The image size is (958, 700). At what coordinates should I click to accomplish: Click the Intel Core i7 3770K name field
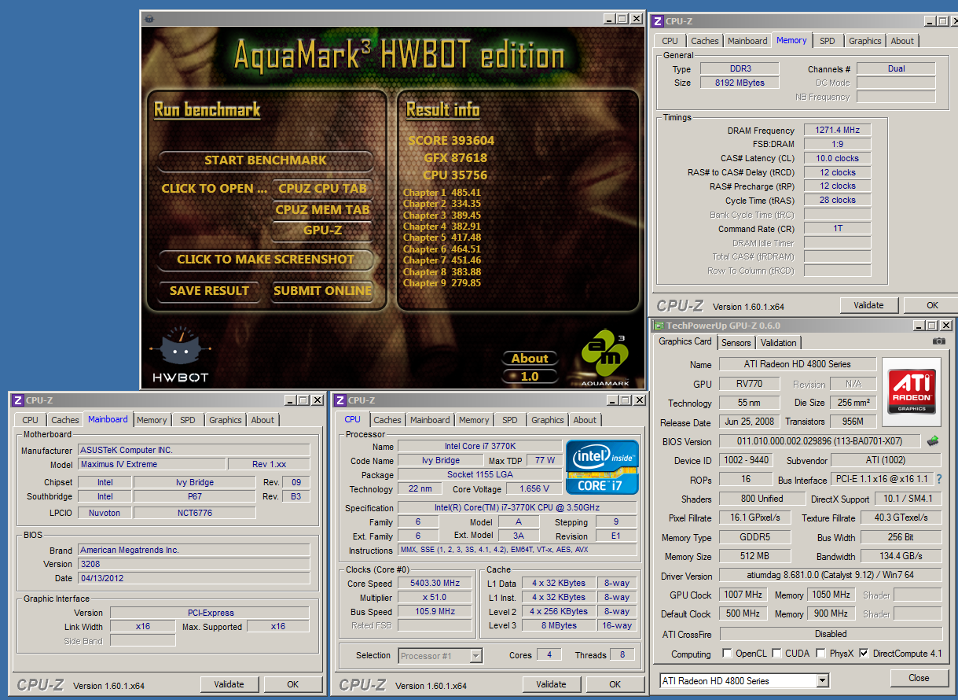click(x=480, y=446)
